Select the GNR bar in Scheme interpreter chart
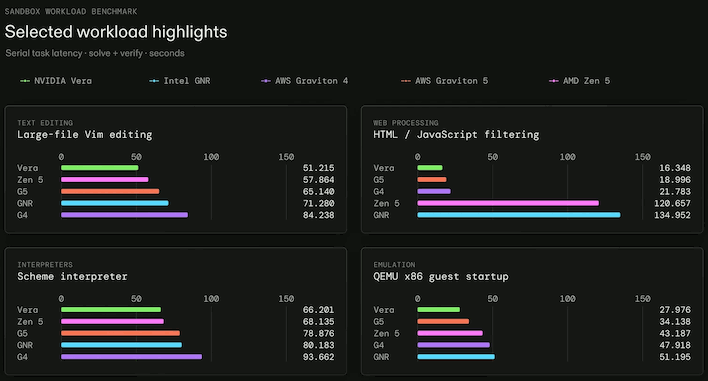This screenshot has height=381, width=708. point(121,345)
